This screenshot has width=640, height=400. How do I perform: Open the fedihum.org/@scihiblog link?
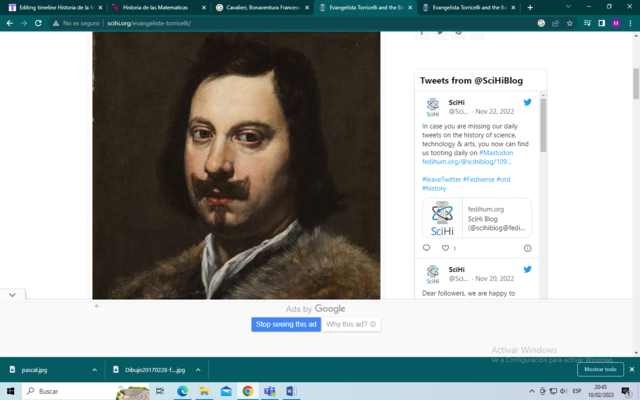pyautogui.click(x=467, y=162)
